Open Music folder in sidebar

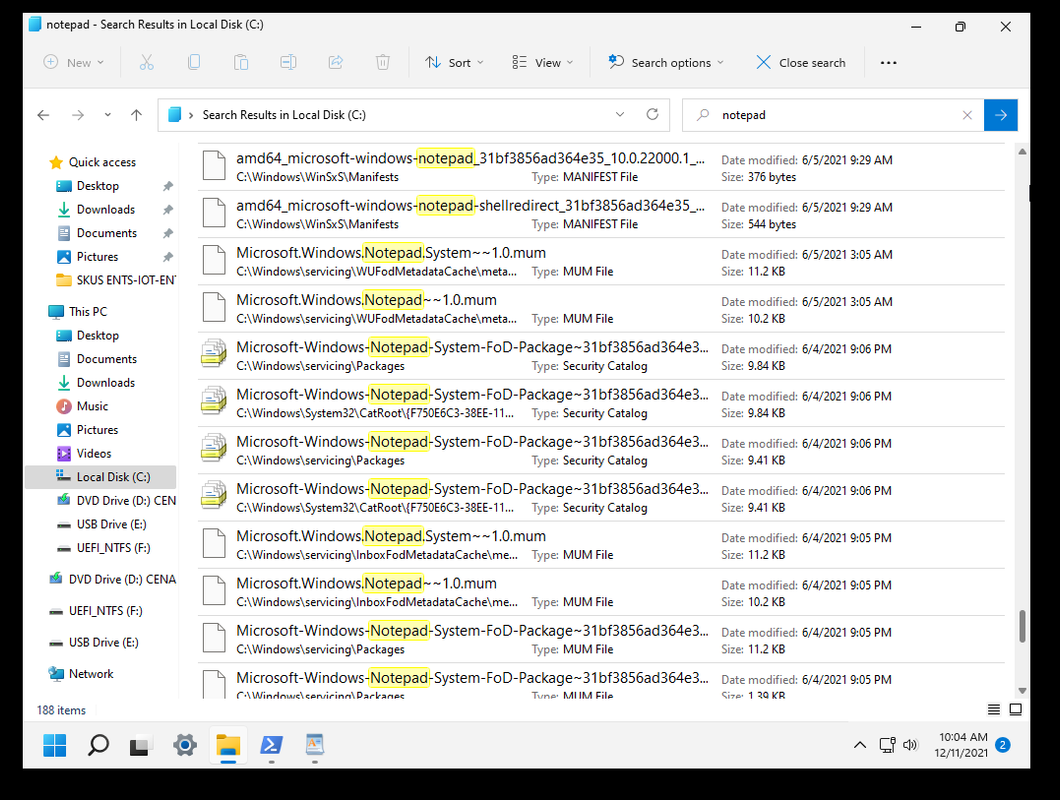click(92, 406)
